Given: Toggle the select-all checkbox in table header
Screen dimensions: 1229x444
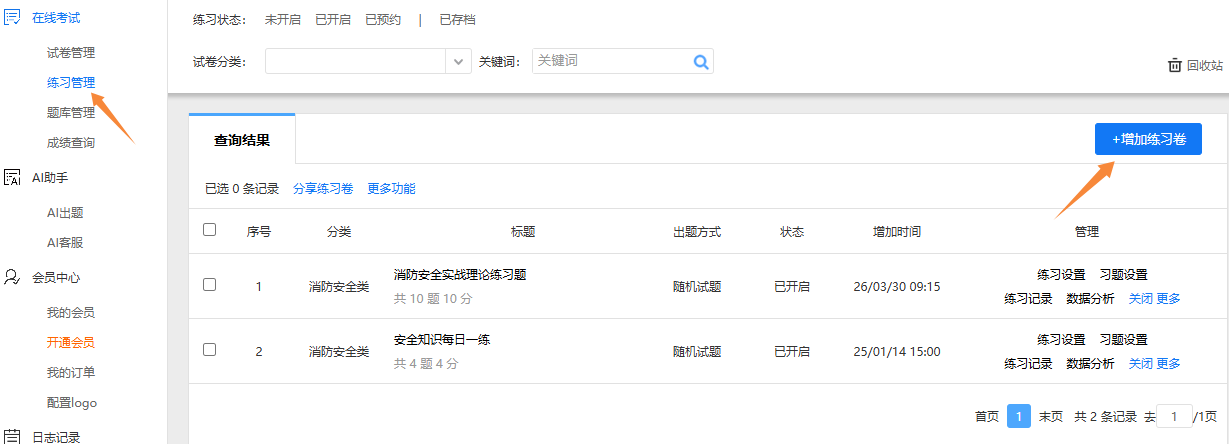Looking at the screenshot, I should (x=210, y=230).
